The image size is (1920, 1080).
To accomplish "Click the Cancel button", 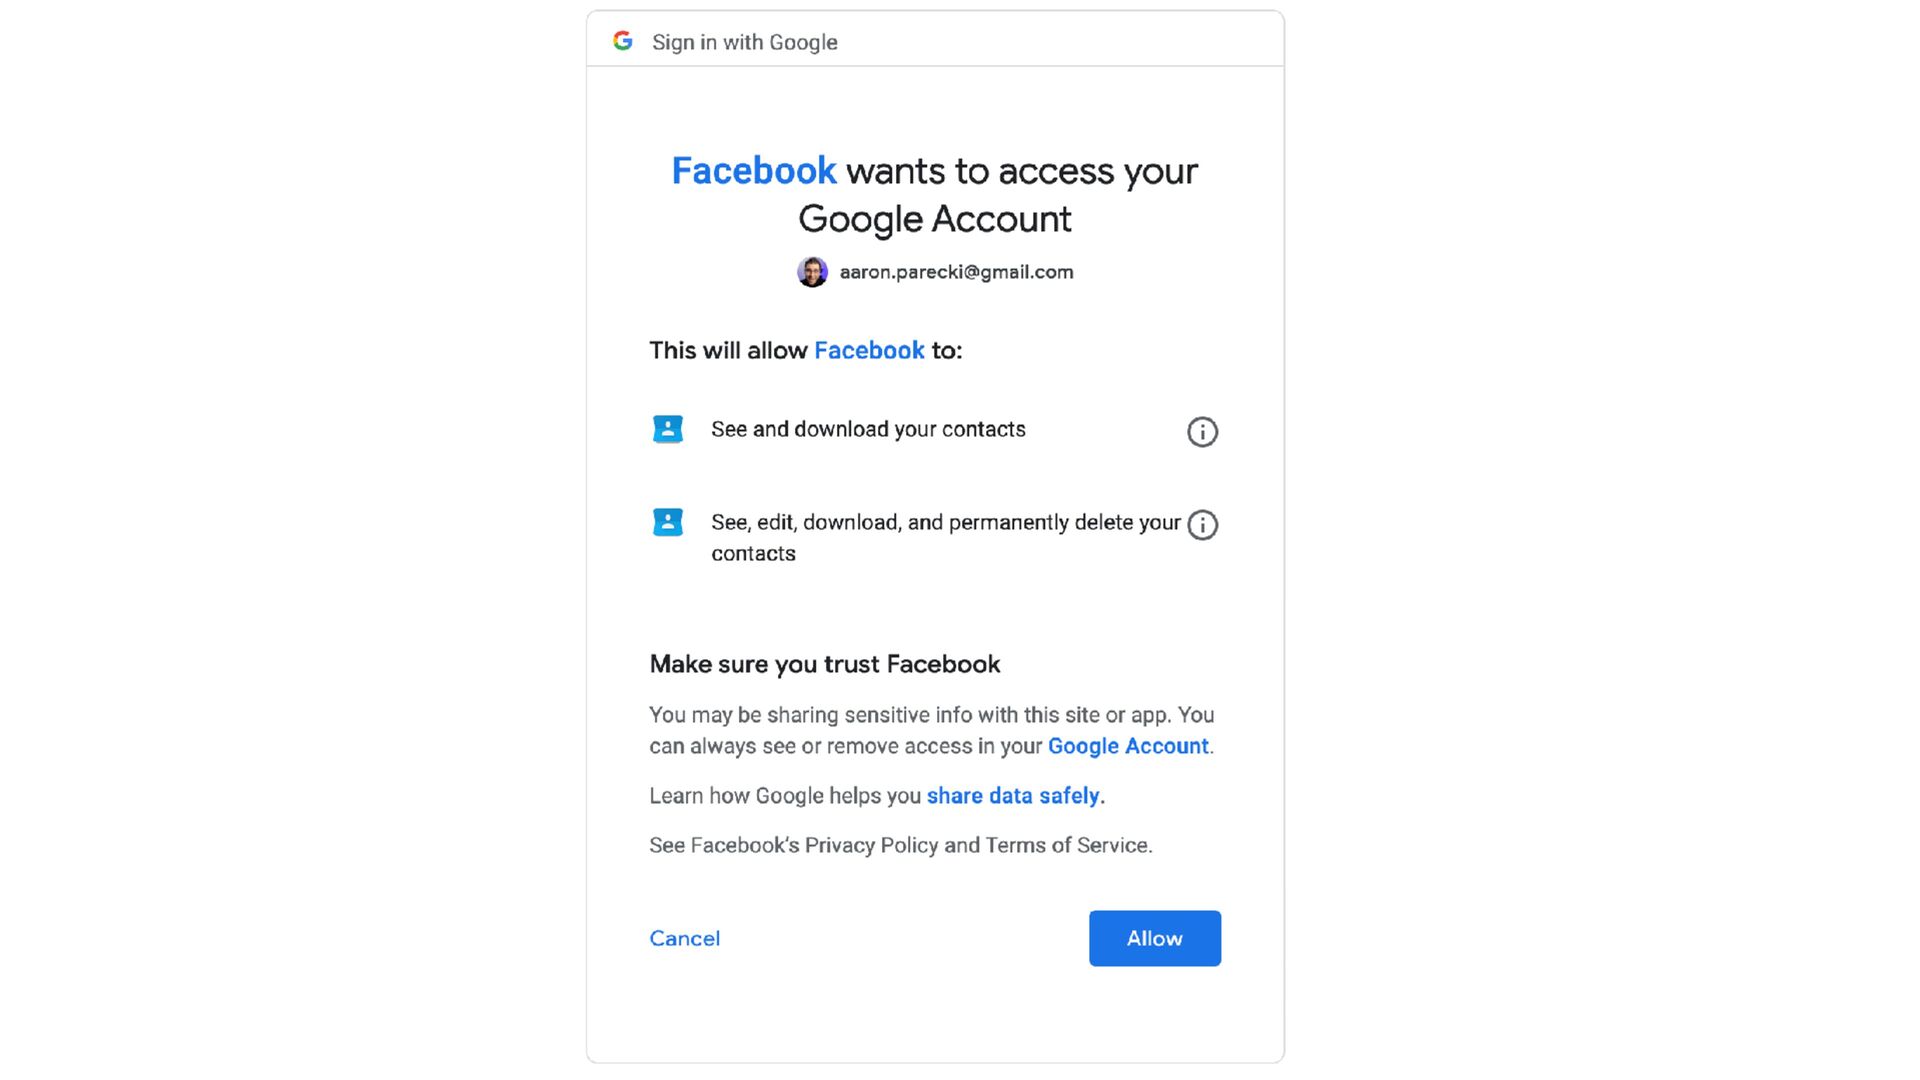I will pyautogui.click(x=685, y=938).
